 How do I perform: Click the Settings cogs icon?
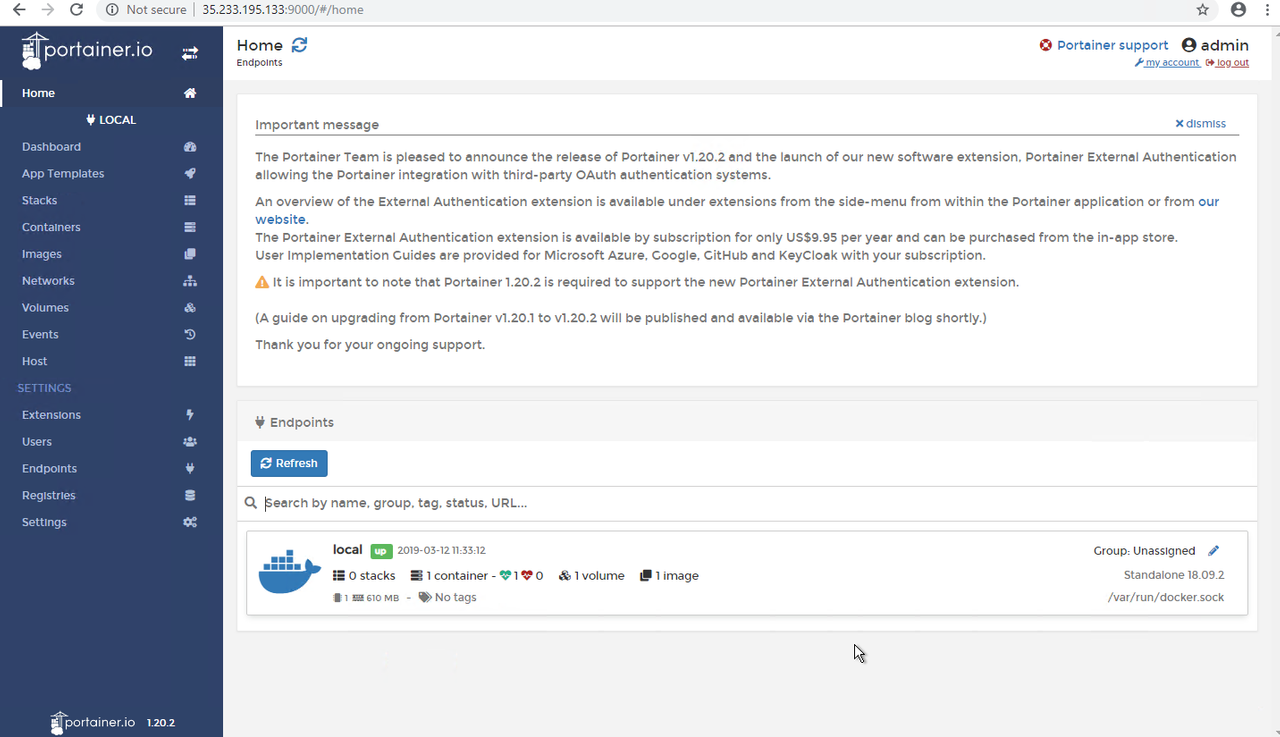[x=190, y=522]
